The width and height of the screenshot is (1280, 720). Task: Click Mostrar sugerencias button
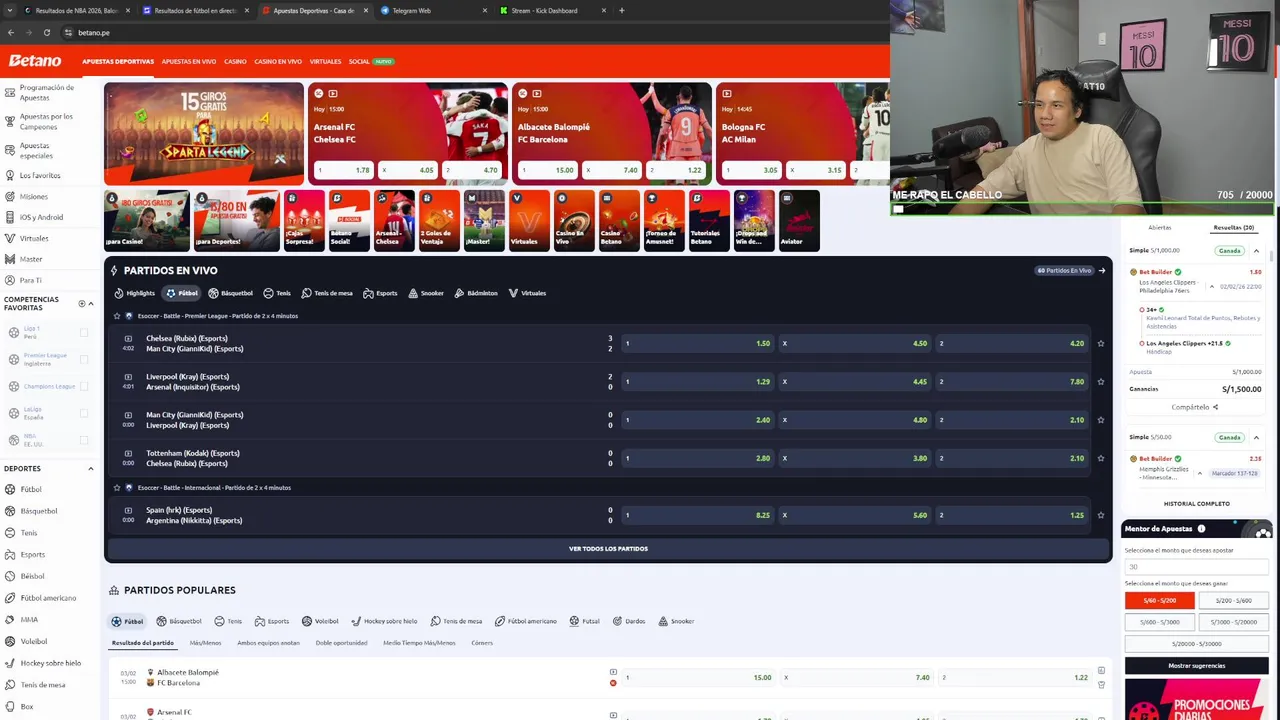1196,666
